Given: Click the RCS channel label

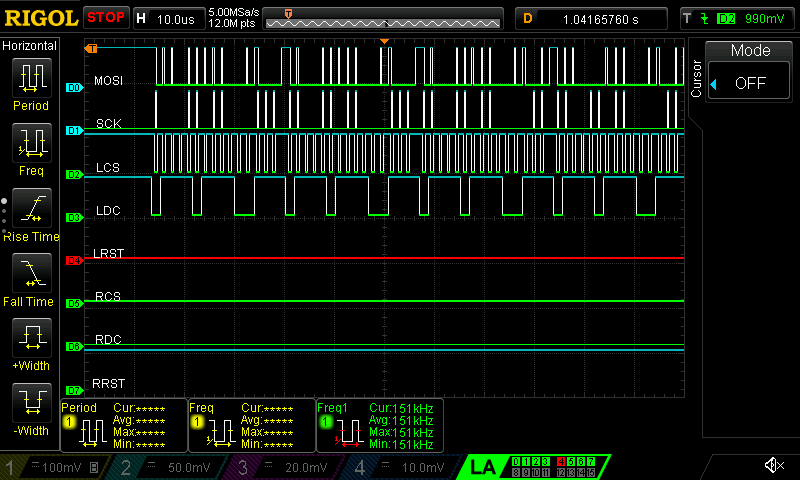Looking at the screenshot, I should click(108, 296).
